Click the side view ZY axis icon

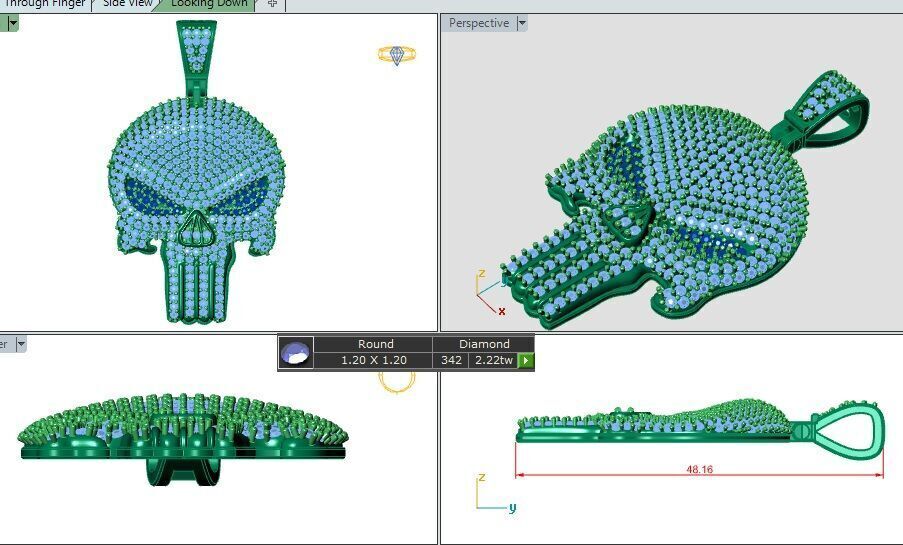pyautogui.click(x=496, y=493)
